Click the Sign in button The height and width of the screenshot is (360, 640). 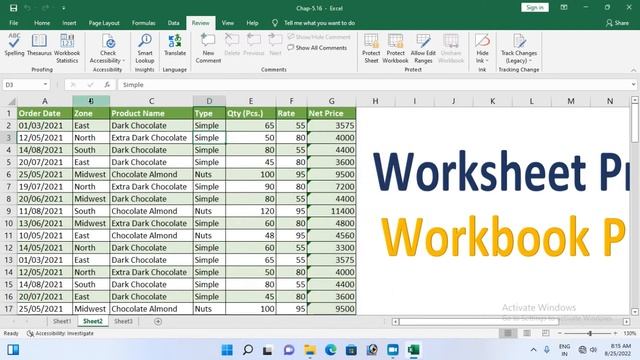pyautogui.click(x=535, y=7)
